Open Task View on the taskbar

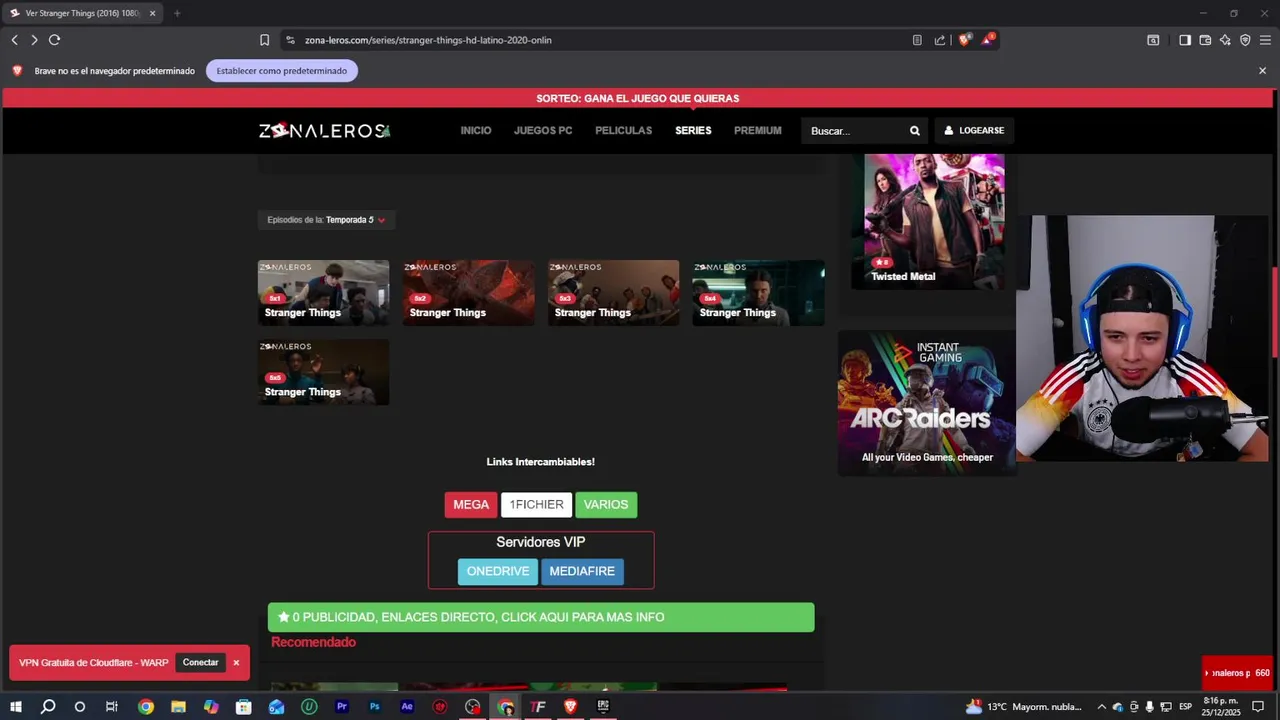click(112, 707)
